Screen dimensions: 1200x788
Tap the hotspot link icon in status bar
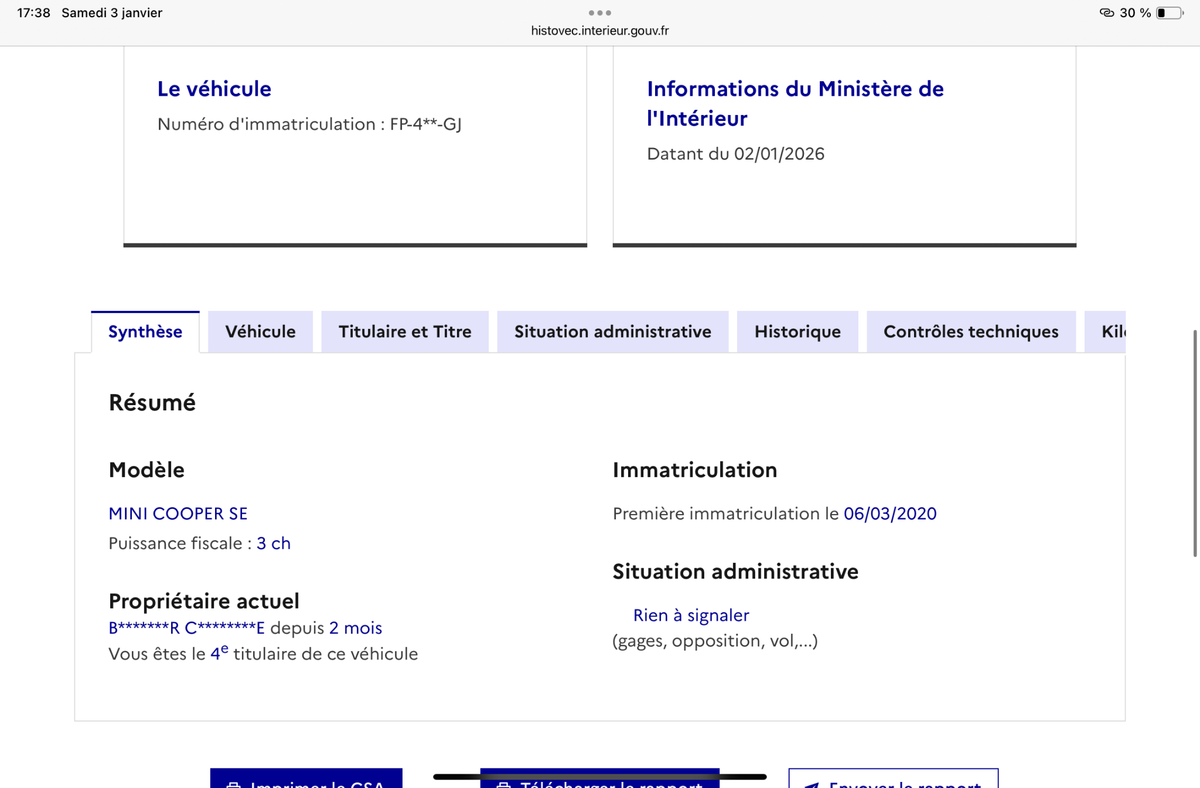click(x=1107, y=13)
